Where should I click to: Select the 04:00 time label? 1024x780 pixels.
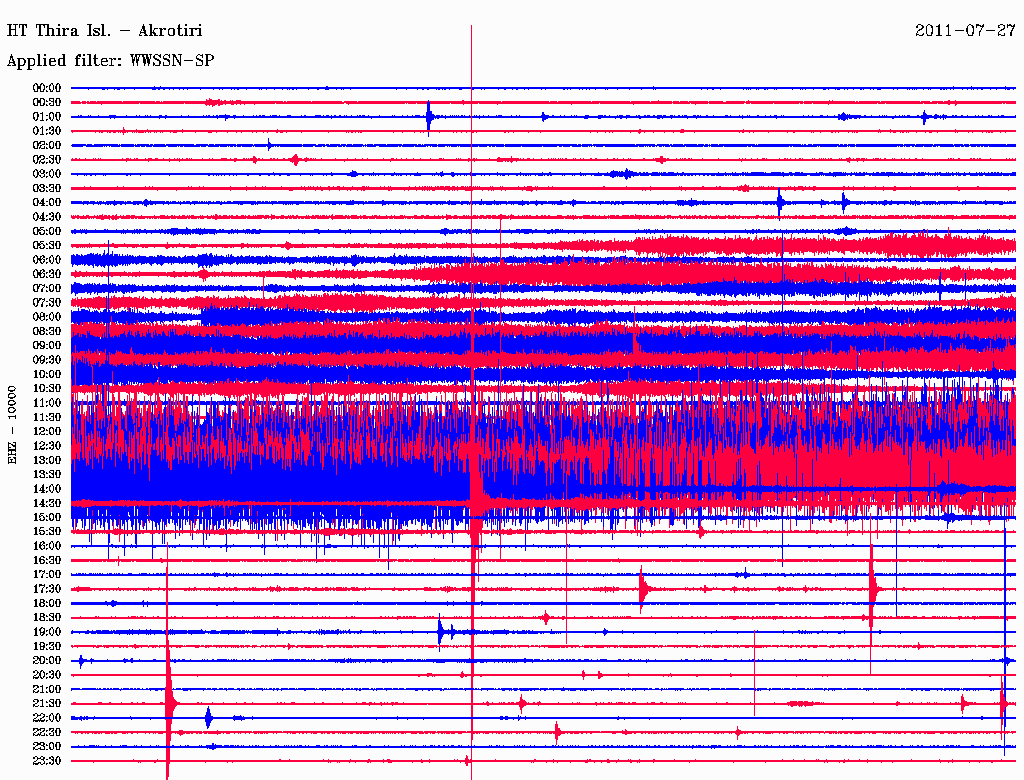(x=47, y=203)
